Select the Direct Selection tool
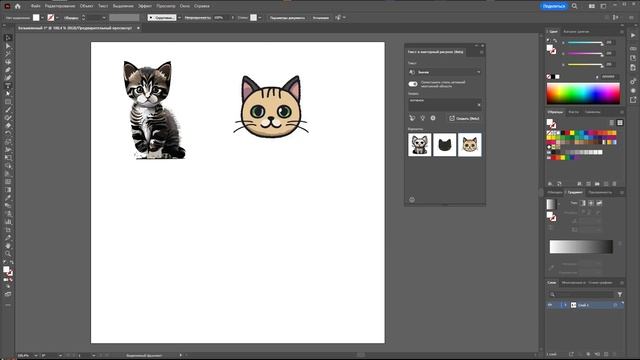 pos(8,46)
